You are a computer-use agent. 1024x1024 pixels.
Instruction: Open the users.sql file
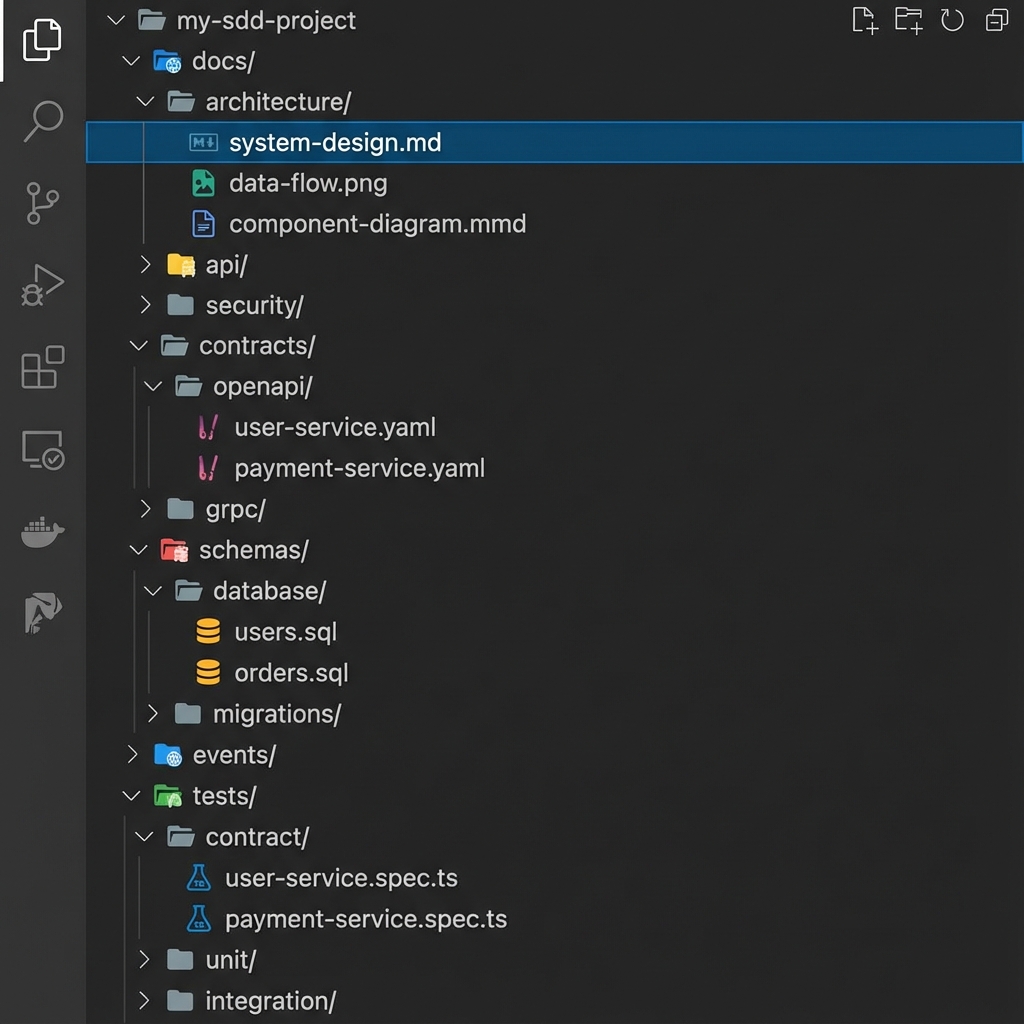(x=285, y=632)
